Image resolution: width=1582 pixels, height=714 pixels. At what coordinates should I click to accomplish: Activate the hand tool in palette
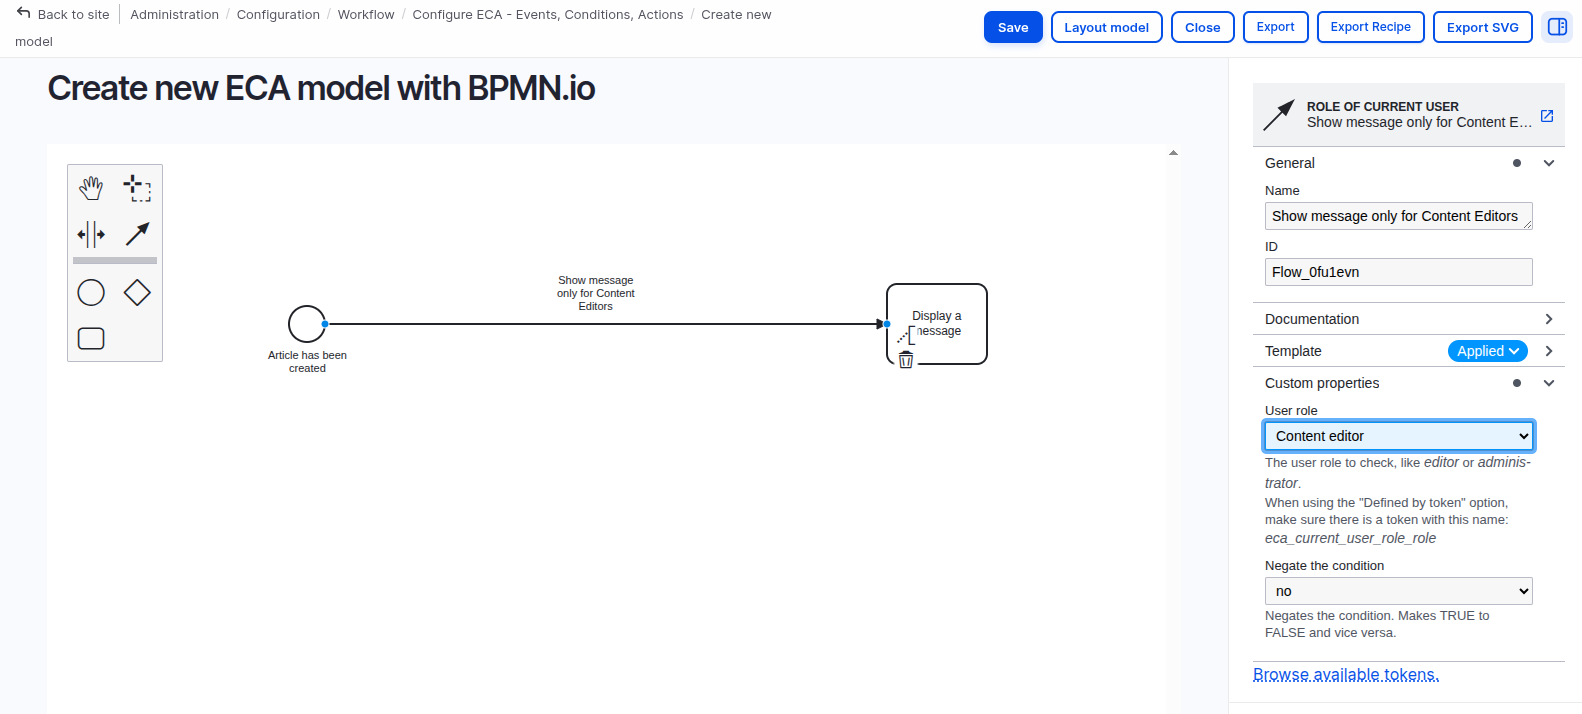[x=91, y=187]
